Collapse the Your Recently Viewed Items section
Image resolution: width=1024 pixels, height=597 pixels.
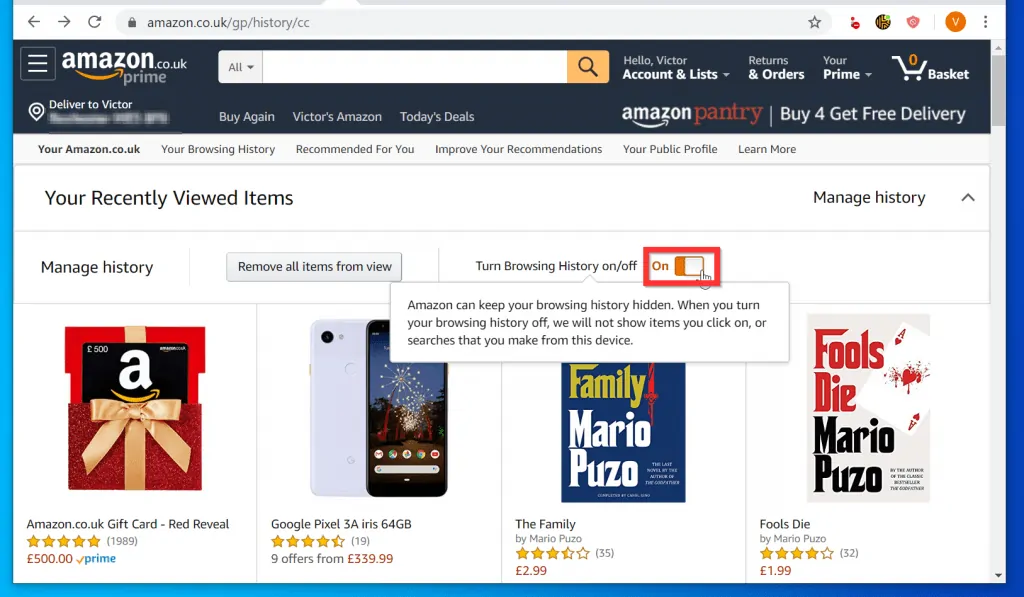(968, 198)
